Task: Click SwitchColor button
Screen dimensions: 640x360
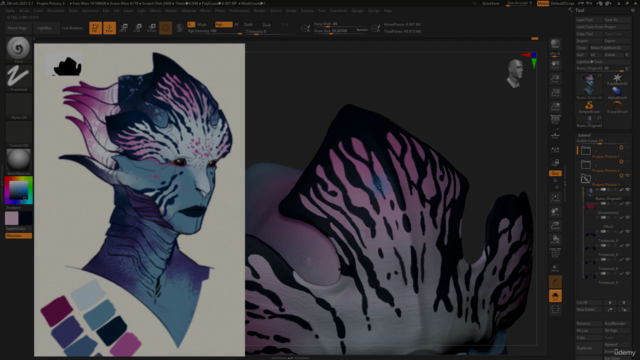Action: pos(18,229)
